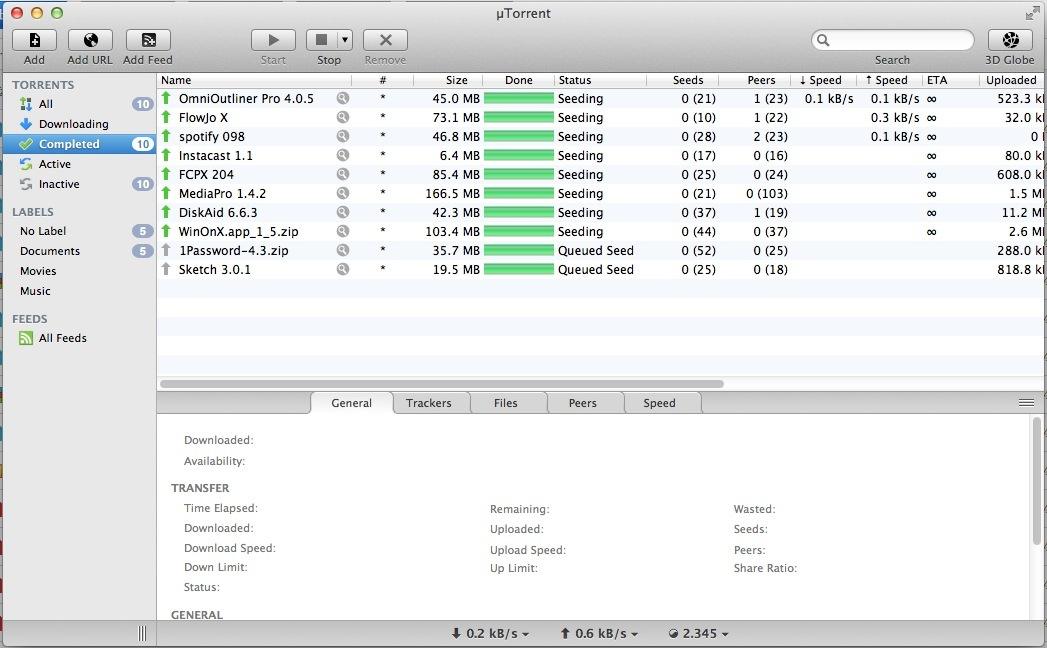Screen dimensions: 1047x648
Task: Click the All Feeds RSS icon
Action: [x=26, y=338]
